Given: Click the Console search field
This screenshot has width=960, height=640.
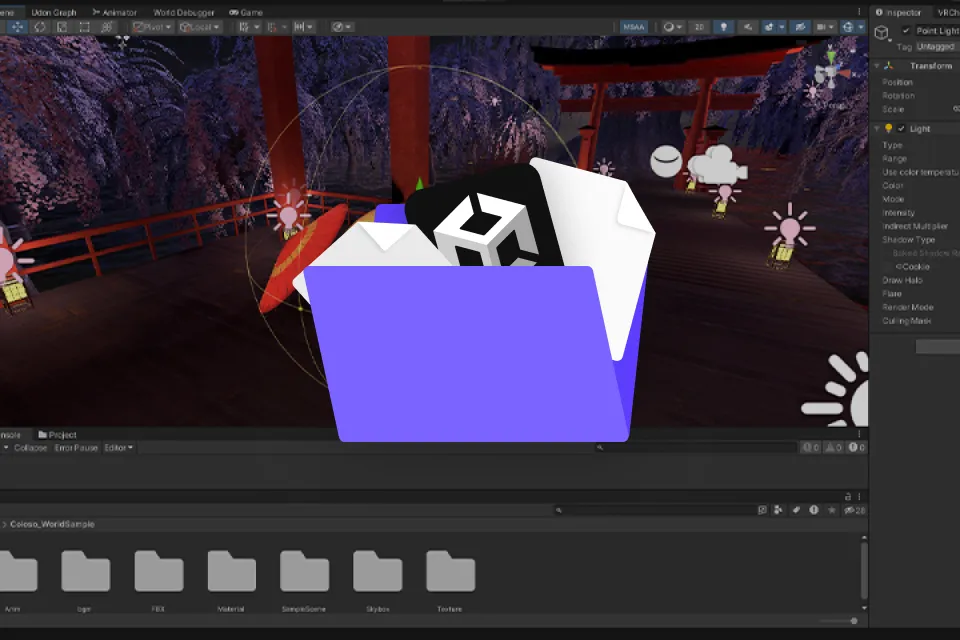Looking at the screenshot, I should click(695, 448).
